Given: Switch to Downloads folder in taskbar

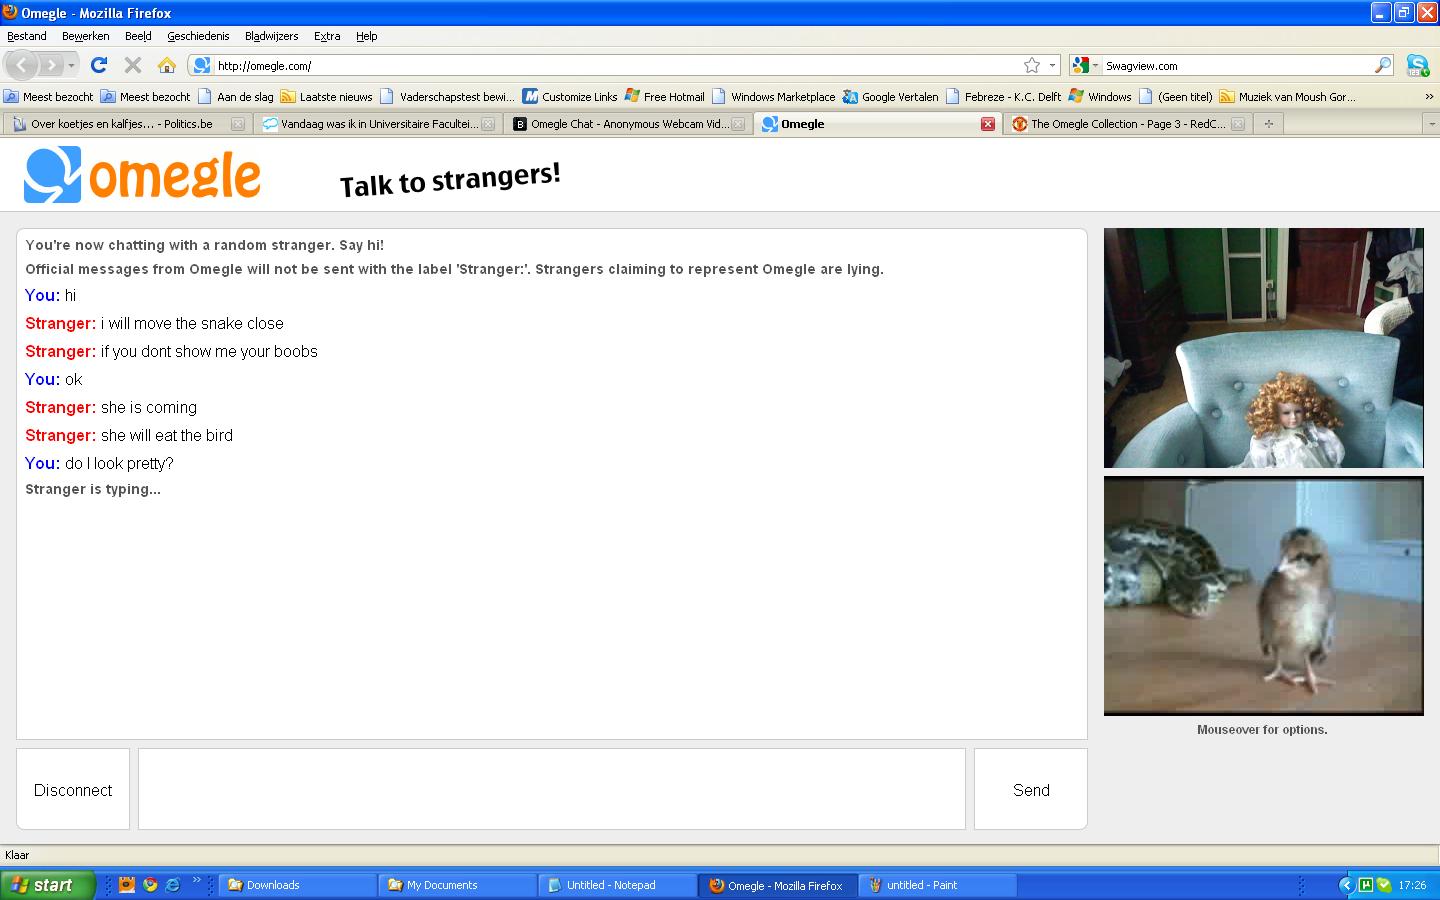Looking at the screenshot, I should [x=298, y=885].
